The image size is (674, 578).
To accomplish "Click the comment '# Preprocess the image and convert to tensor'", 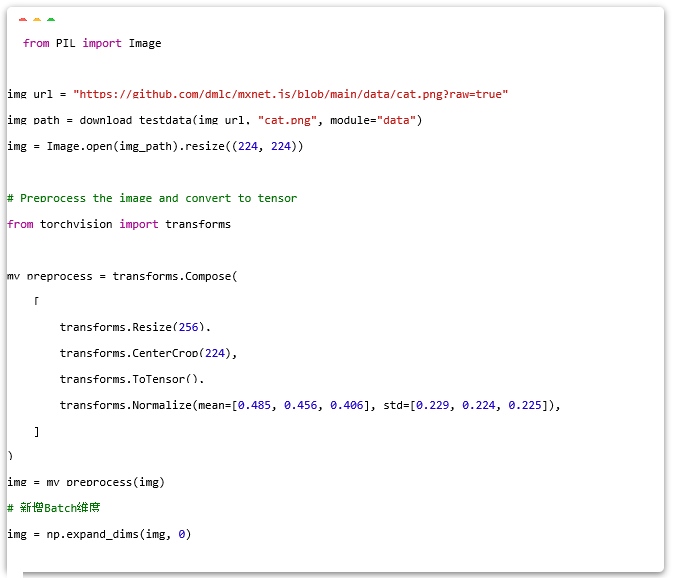I will point(152,198).
